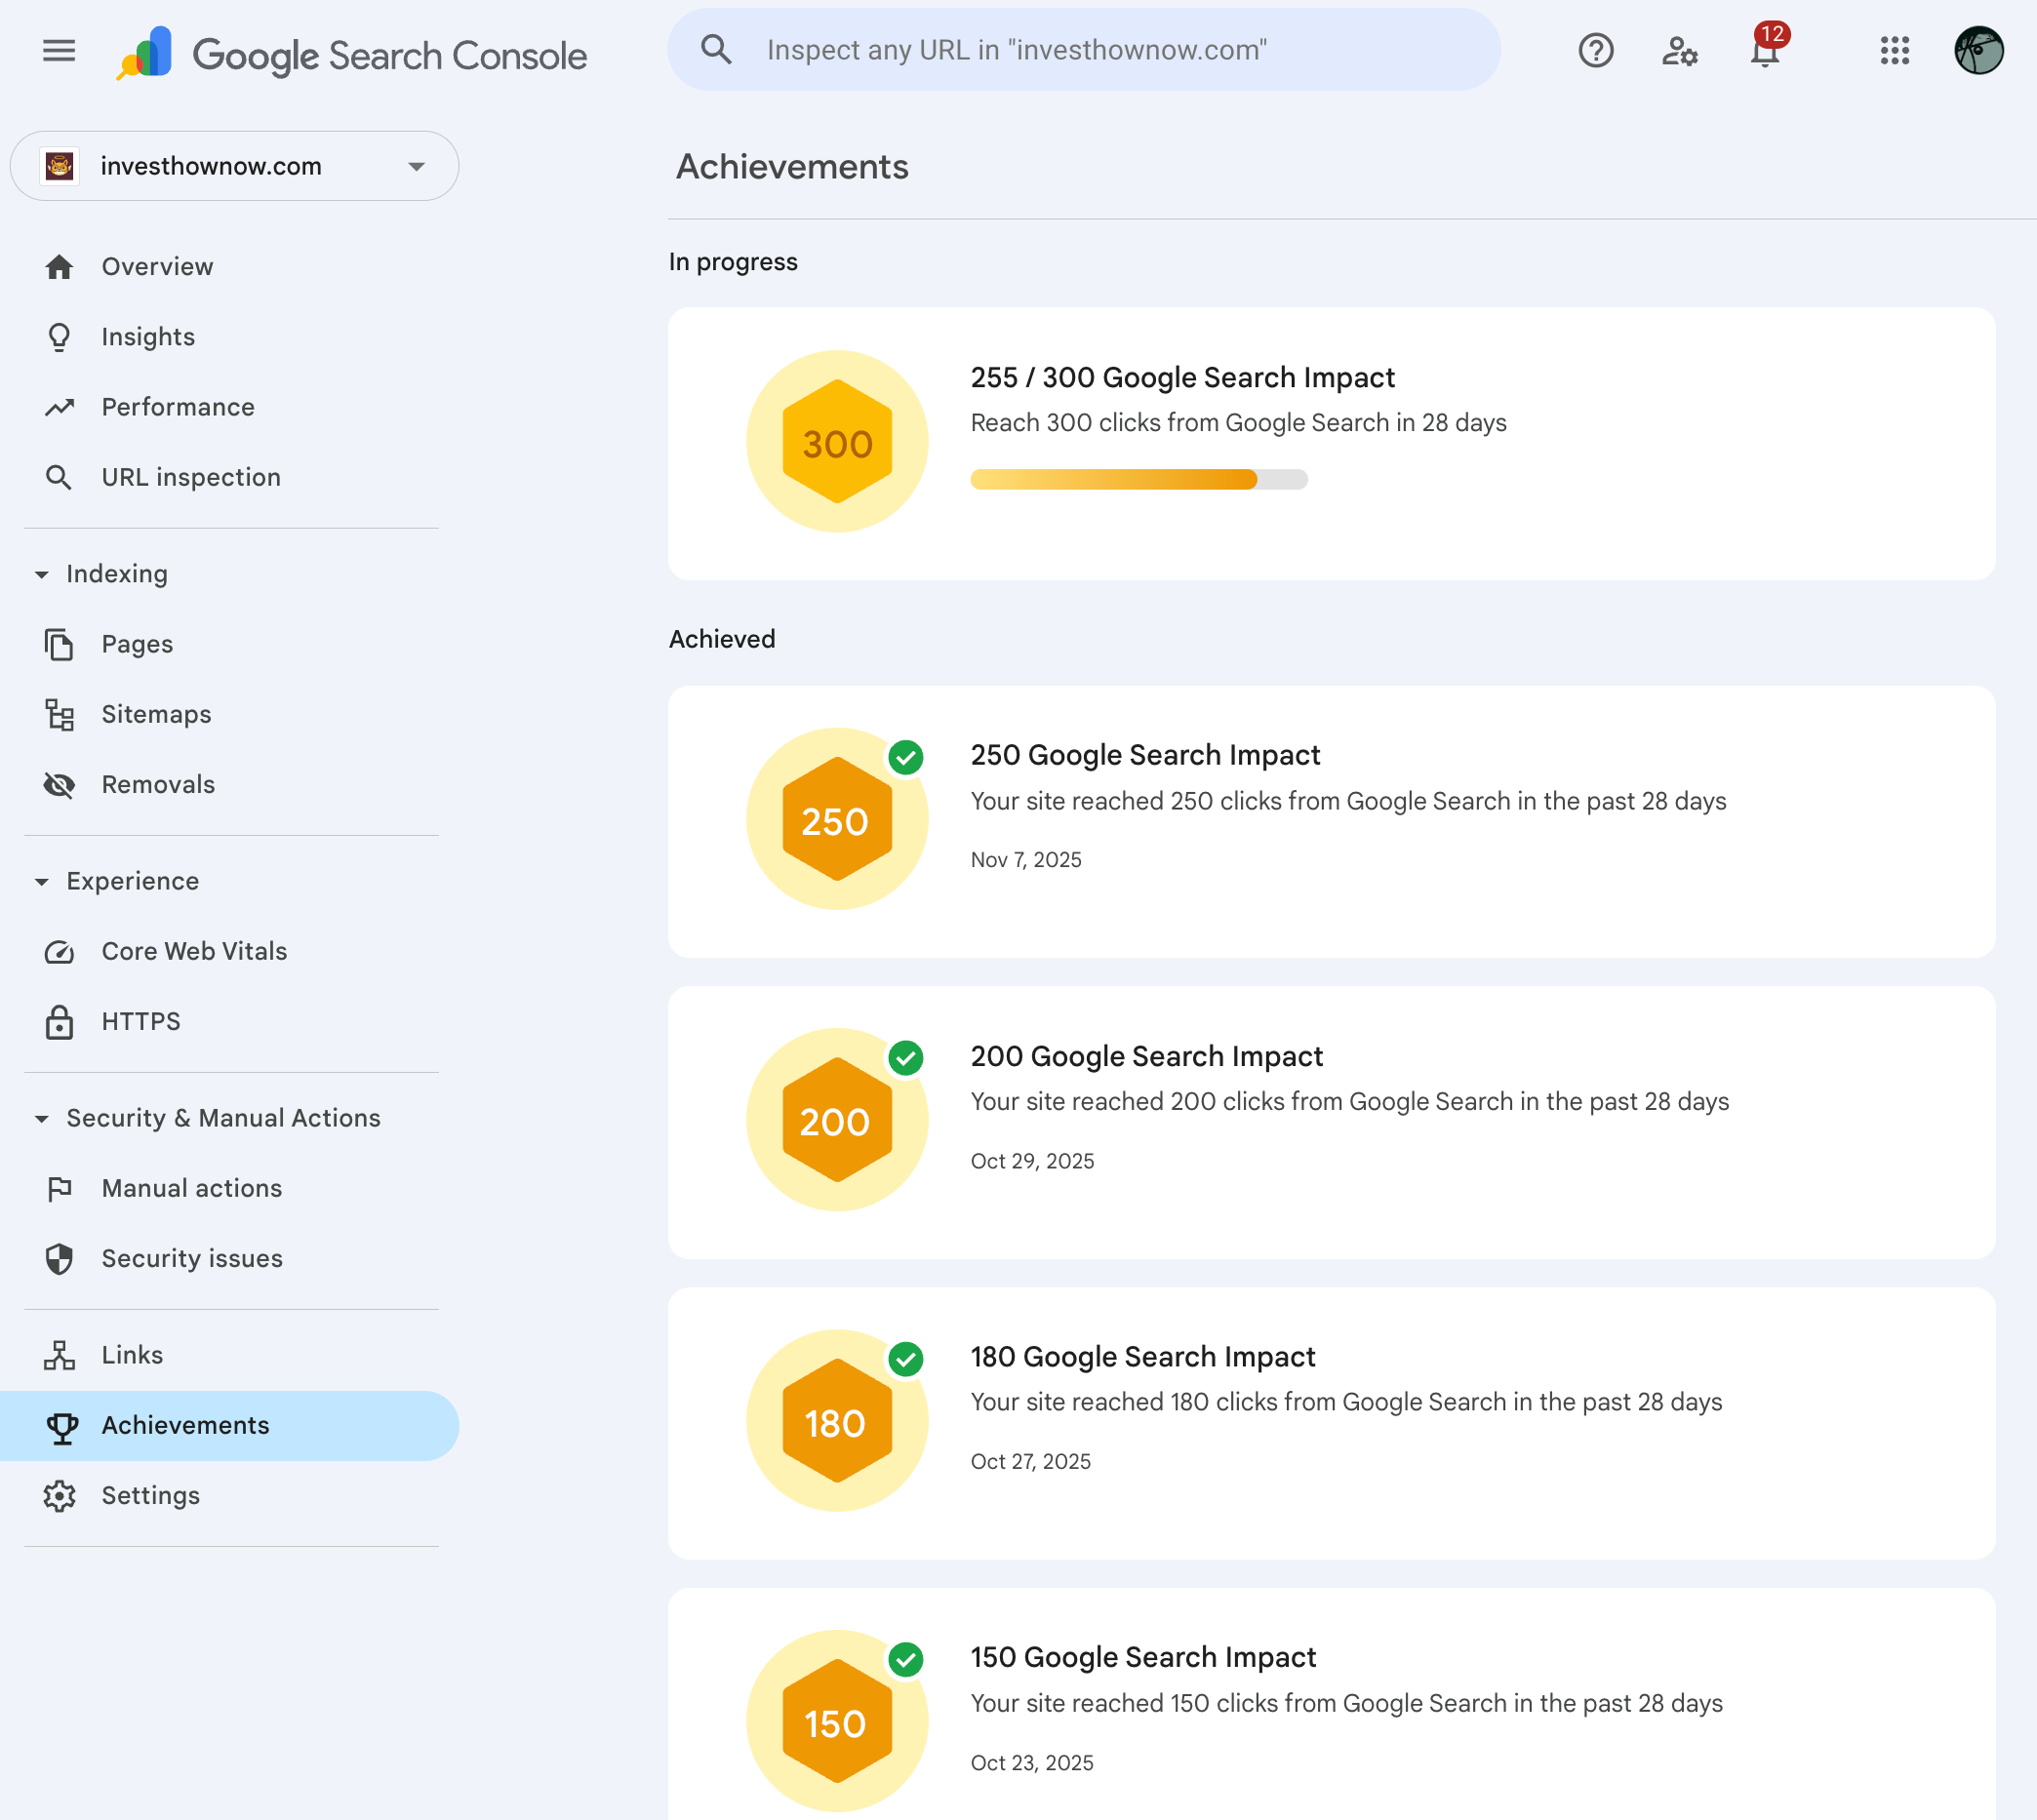Collapse the Indexing section
Image resolution: width=2037 pixels, height=1820 pixels.
point(42,574)
